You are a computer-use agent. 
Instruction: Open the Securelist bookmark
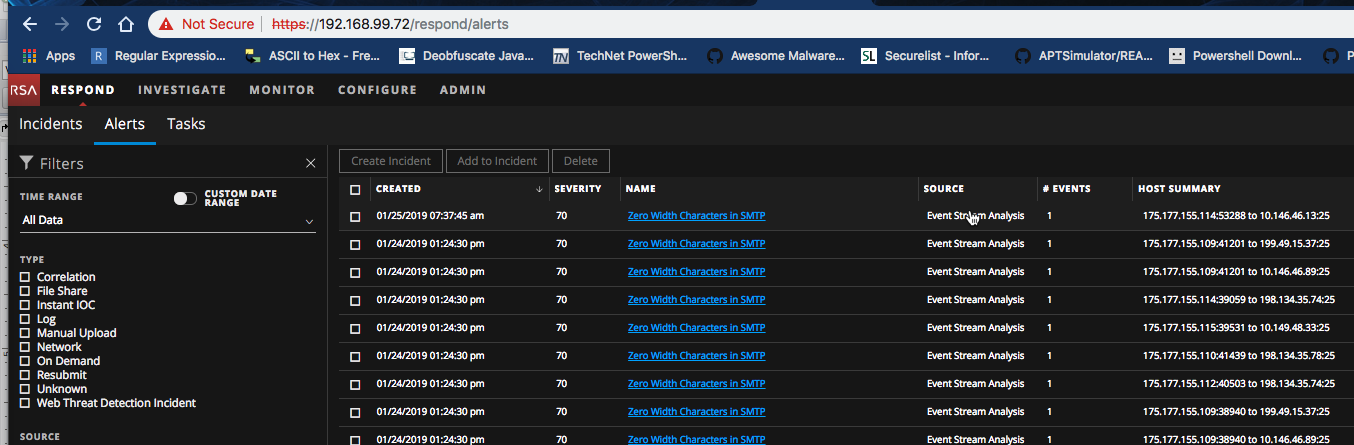pos(928,56)
